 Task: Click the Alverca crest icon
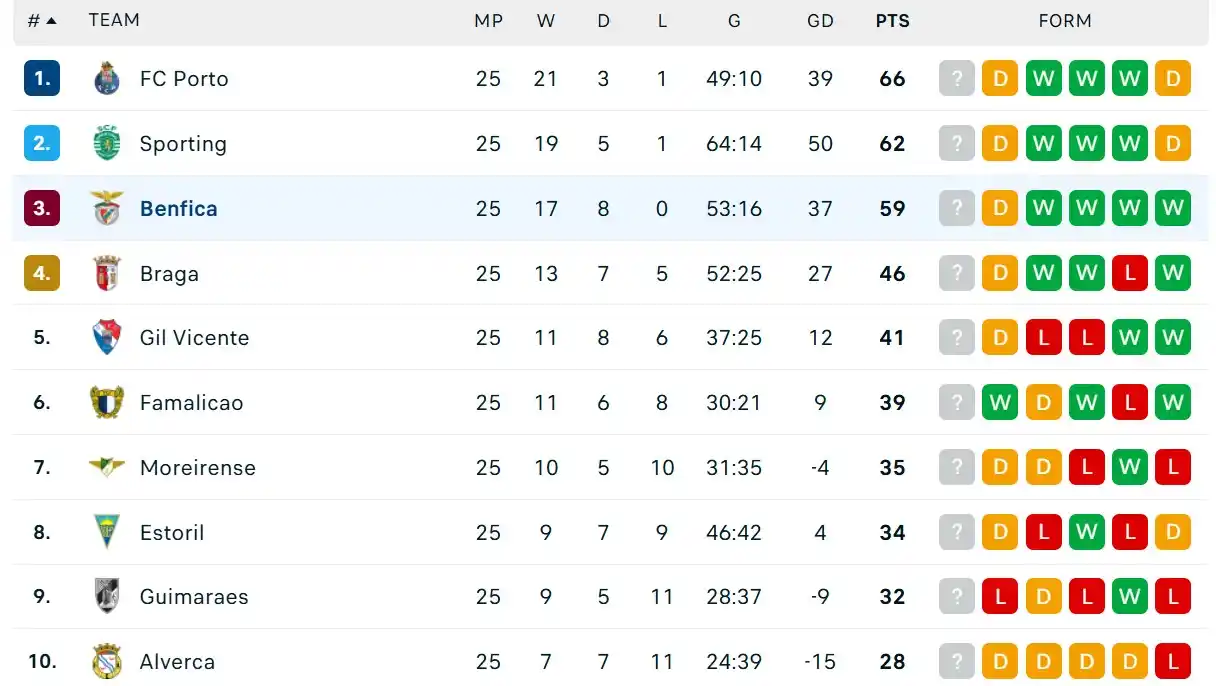point(107,661)
